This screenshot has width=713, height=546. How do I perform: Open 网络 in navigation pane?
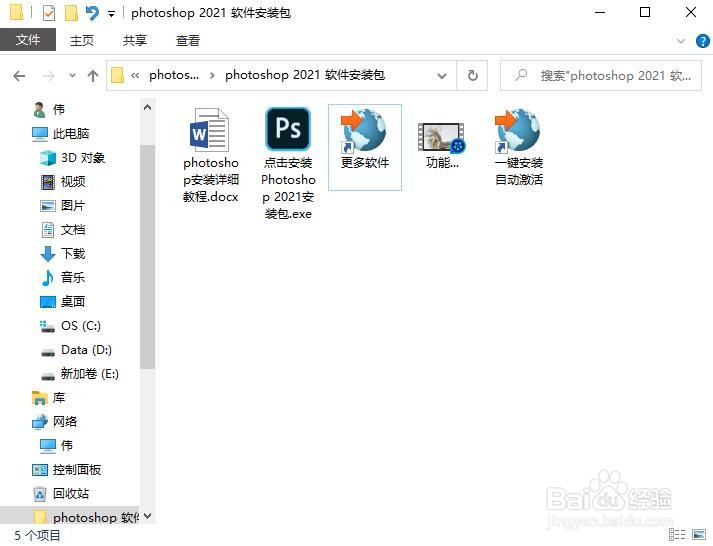(x=55, y=422)
